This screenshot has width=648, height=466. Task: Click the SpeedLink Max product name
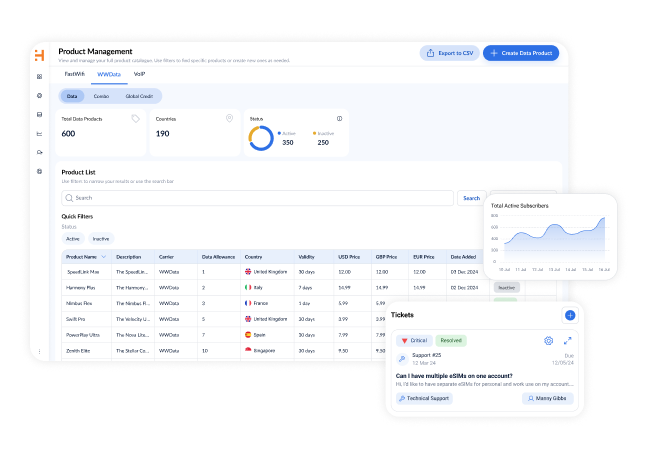[83, 272]
